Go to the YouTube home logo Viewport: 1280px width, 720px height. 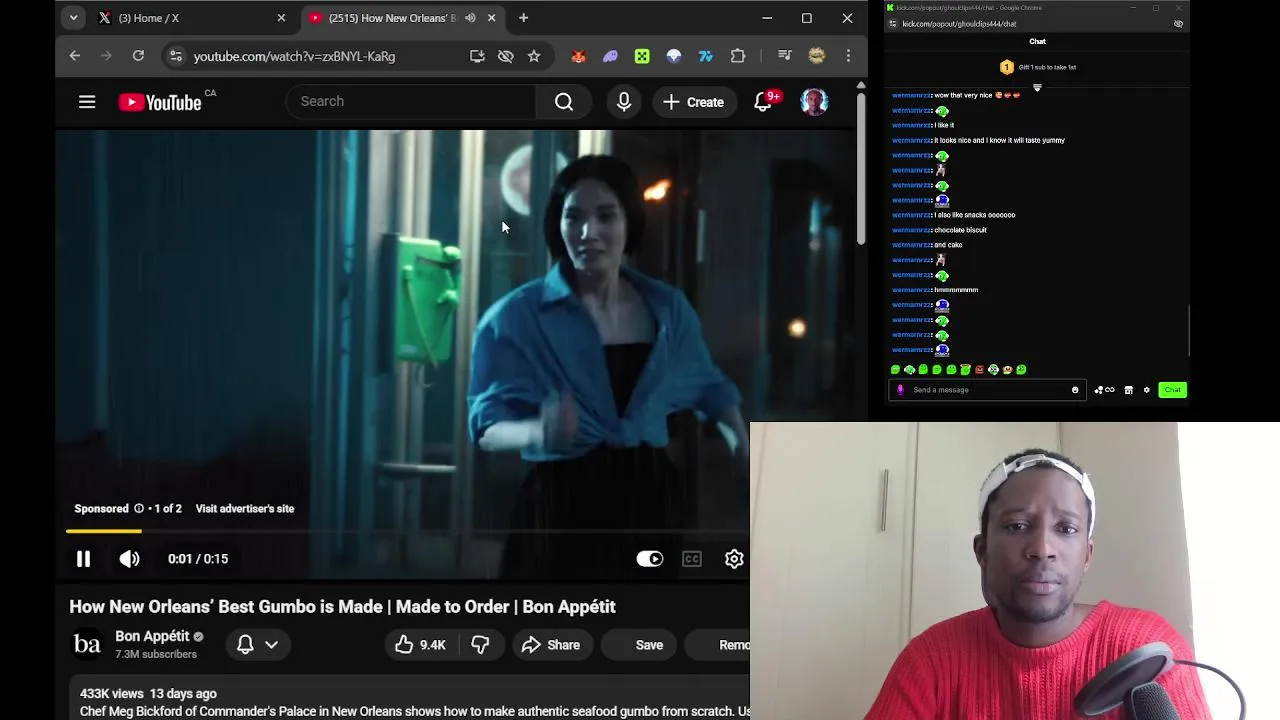point(160,102)
